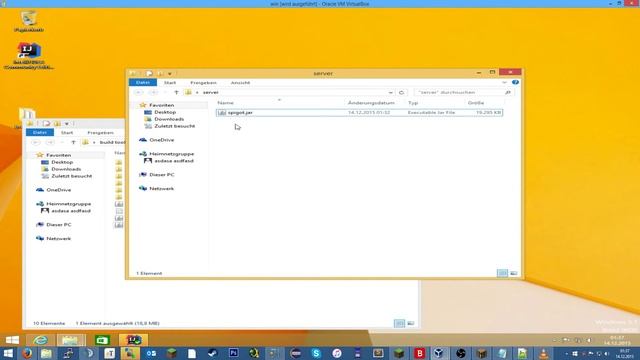Open the Freigeben tab in server window
The height and width of the screenshot is (360, 640).
(x=203, y=82)
